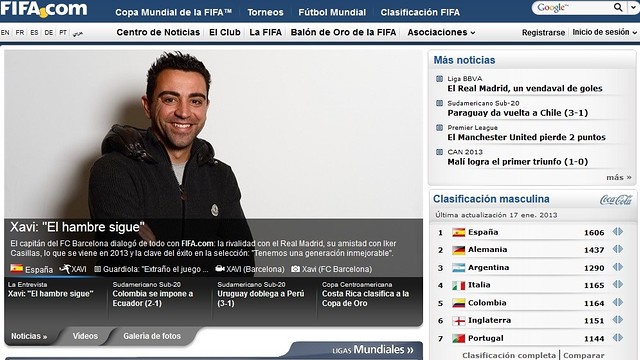This screenshot has width=640, height=360.
Task: Open El Real Madrid, un vendaval de goles
Action: 524,89
